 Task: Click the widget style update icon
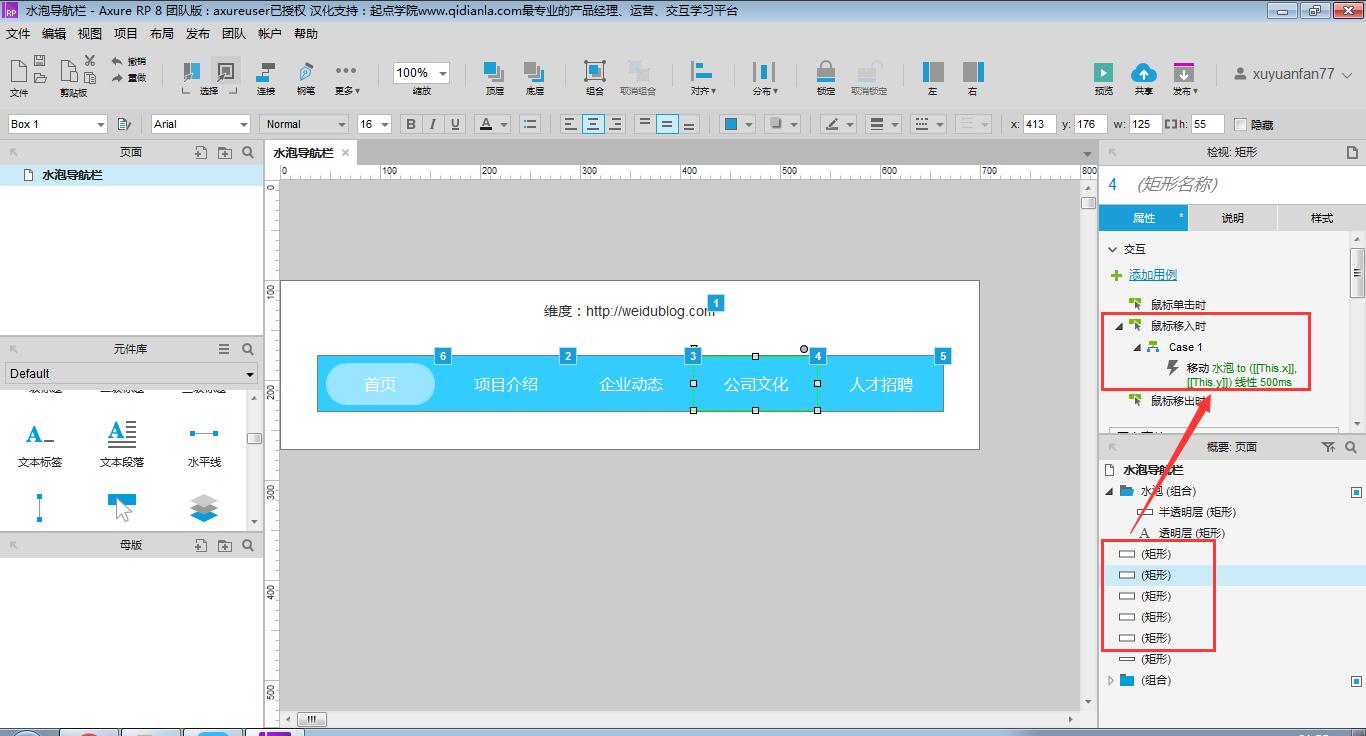(x=124, y=124)
